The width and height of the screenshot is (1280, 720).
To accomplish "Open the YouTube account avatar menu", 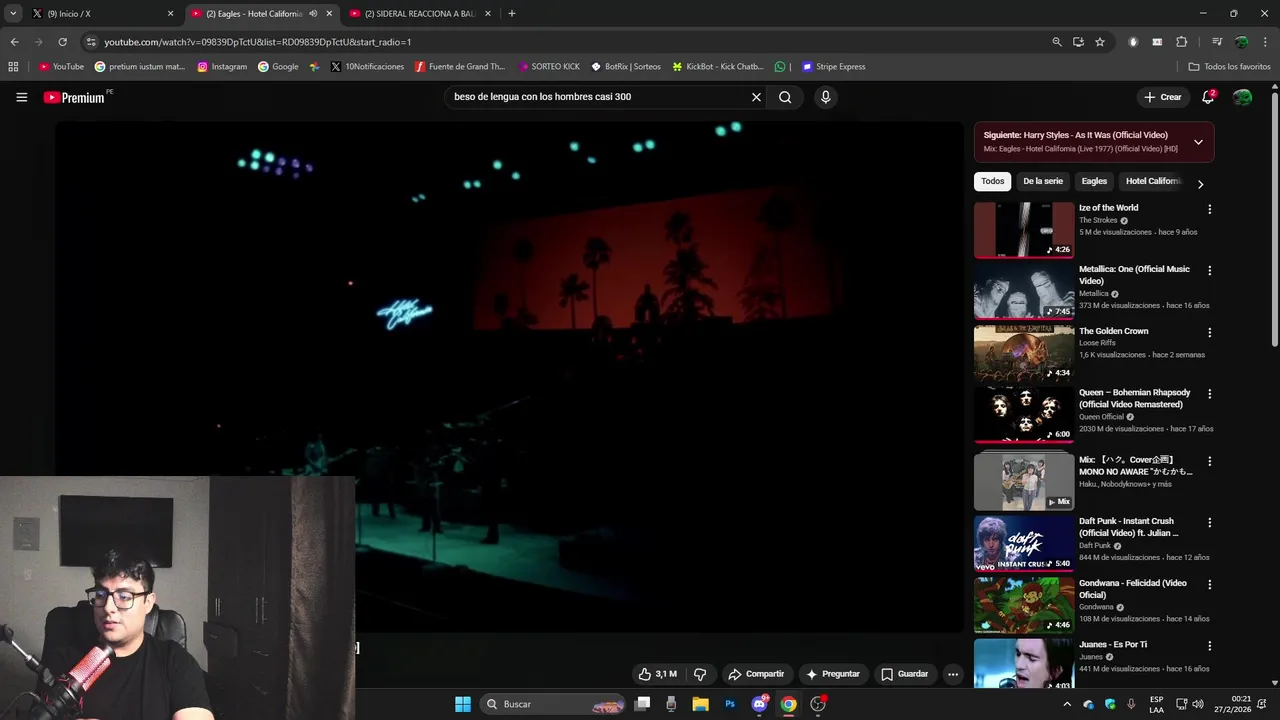I will coord(1242,97).
